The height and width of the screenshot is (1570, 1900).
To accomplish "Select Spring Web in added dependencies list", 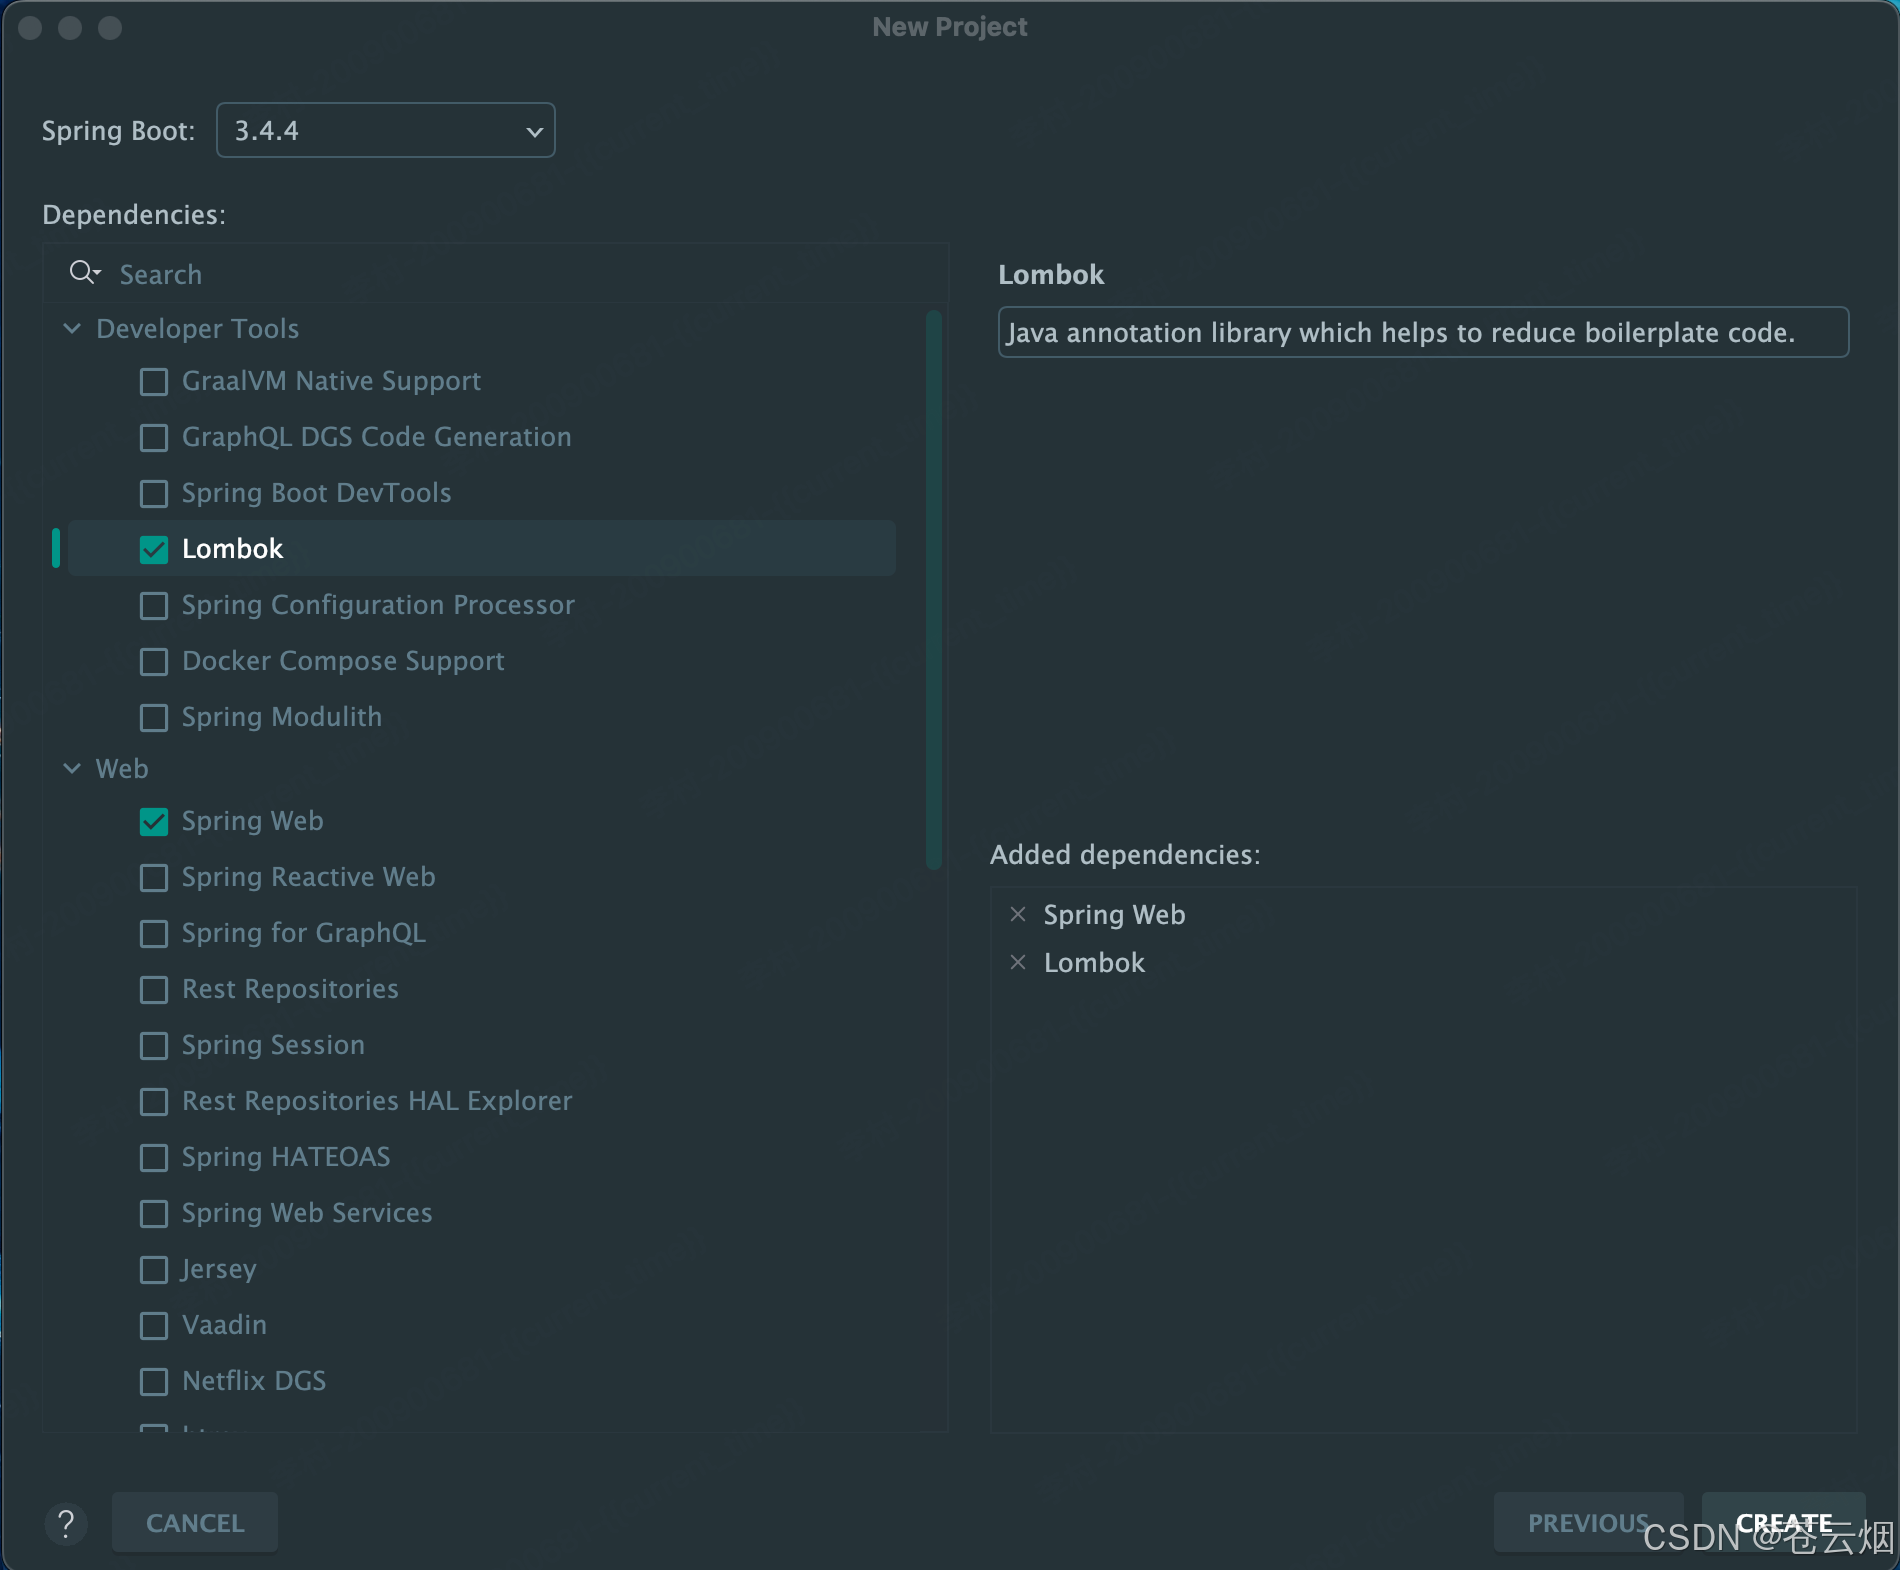I will click(1114, 914).
